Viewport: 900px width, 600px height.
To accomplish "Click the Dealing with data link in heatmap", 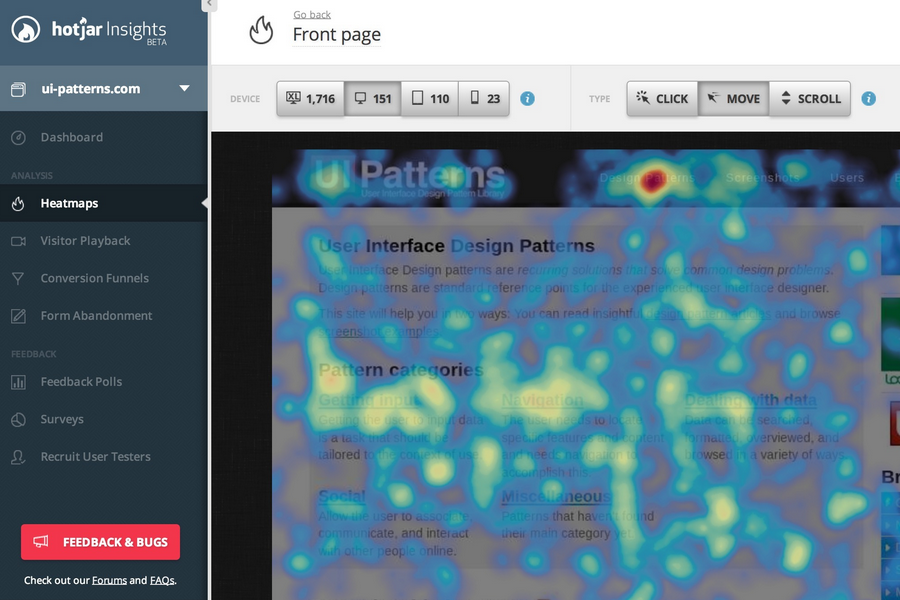I will point(750,400).
